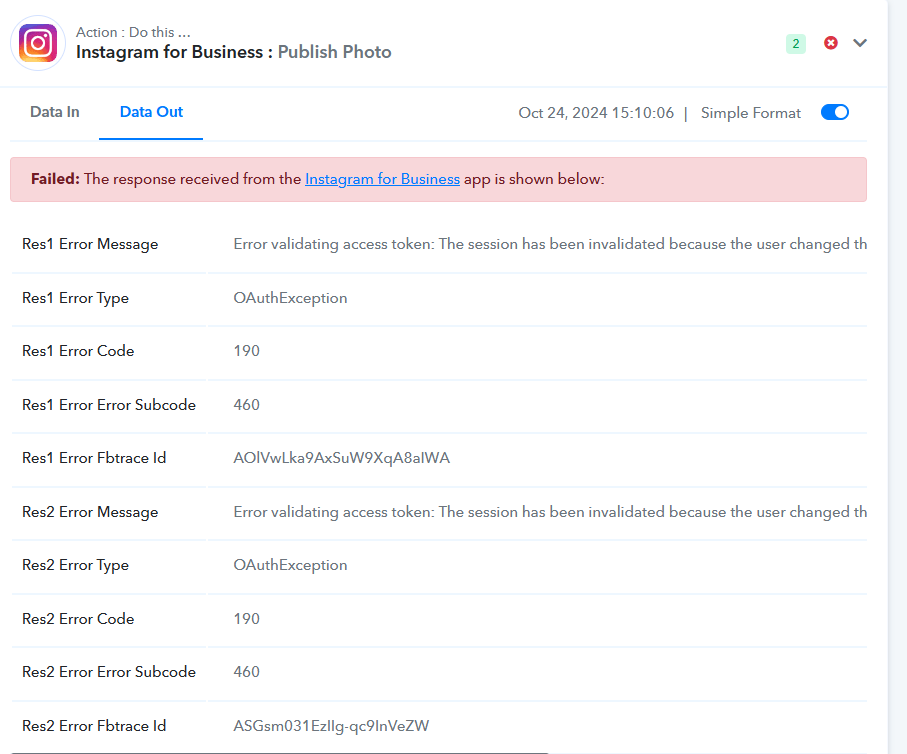Click the Res2 Error Fbtrace Id label
The image size is (907, 754).
94,726
